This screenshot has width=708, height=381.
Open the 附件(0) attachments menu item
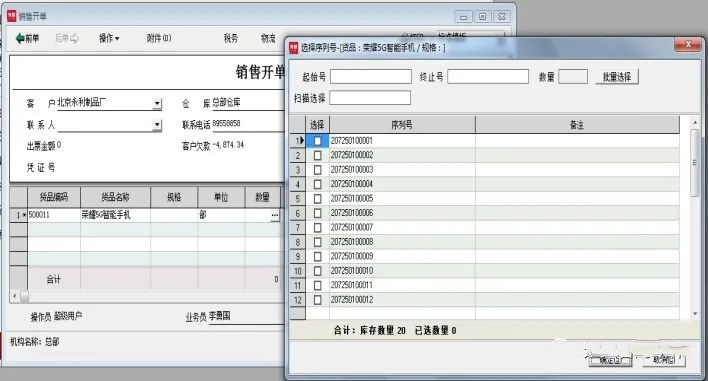(159, 38)
